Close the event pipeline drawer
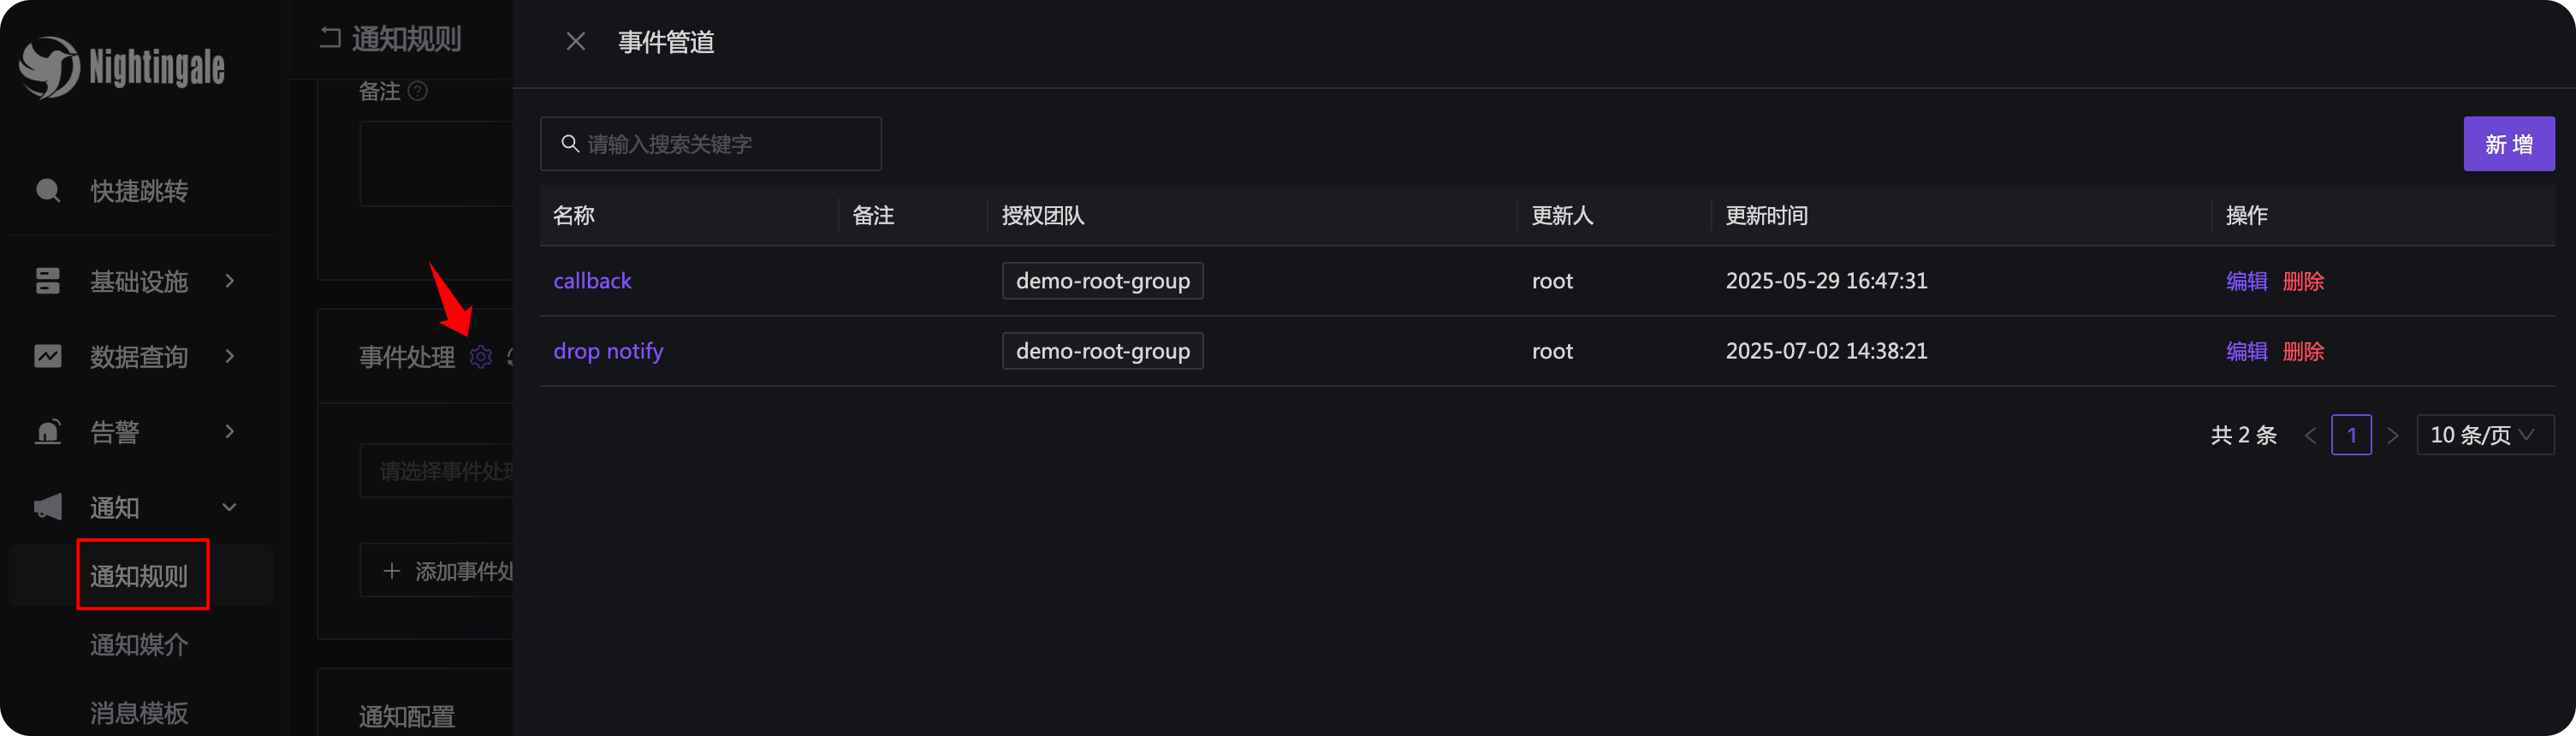Viewport: 2576px width, 736px height. click(x=575, y=42)
